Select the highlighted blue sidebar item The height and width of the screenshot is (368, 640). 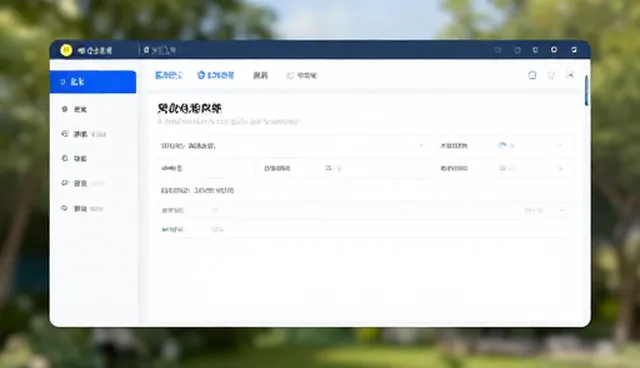click(x=93, y=82)
